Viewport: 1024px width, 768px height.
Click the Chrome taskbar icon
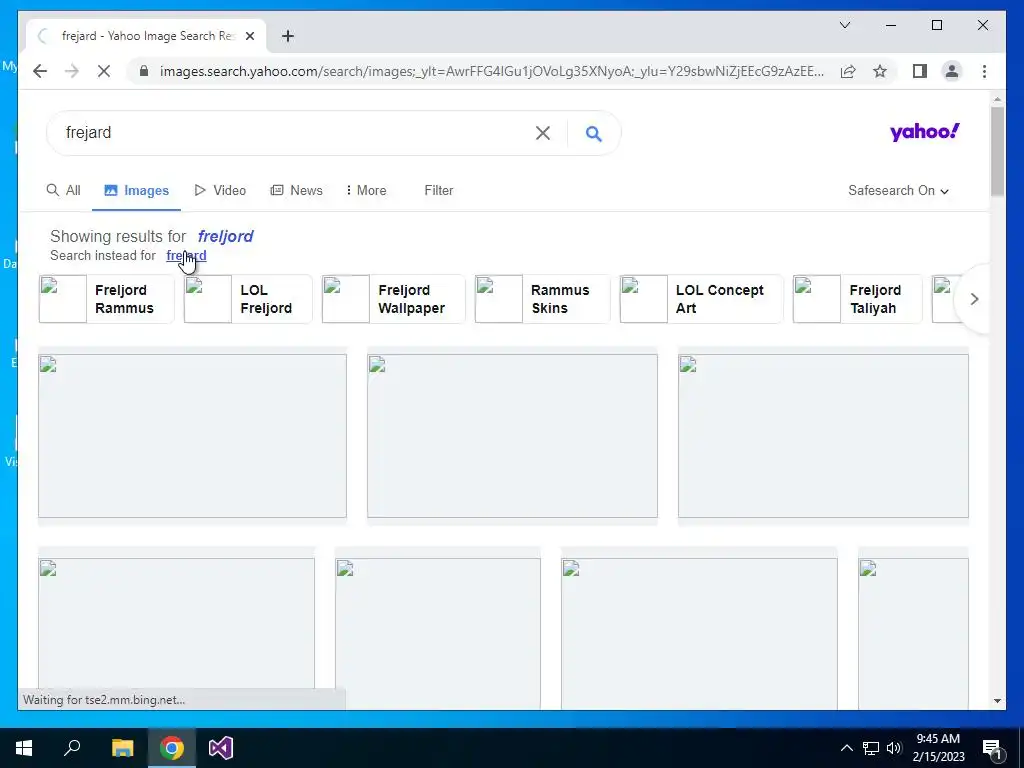[x=172, y=748]
